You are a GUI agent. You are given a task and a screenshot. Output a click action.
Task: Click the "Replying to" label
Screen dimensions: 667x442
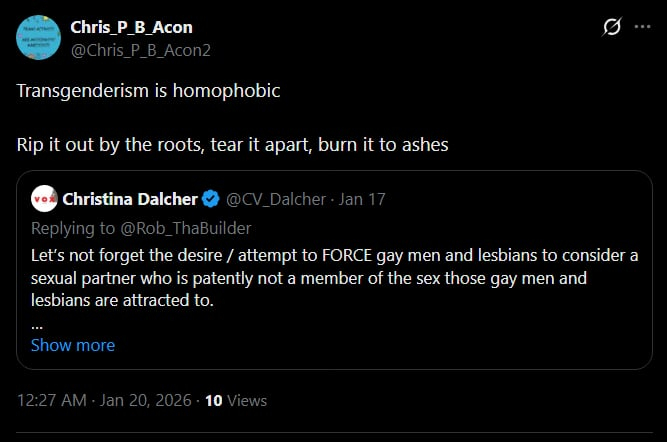coord(70,228)
